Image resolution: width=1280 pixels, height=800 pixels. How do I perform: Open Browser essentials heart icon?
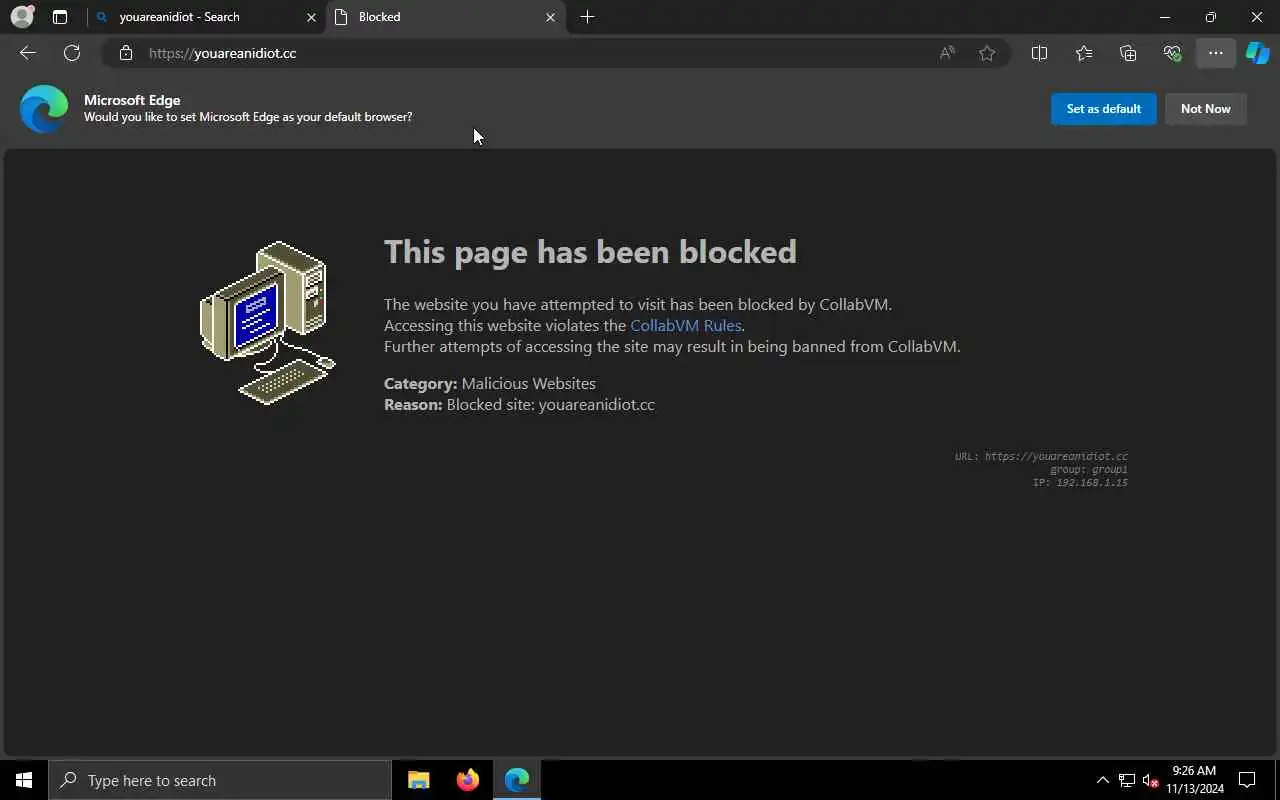tap(1172, 53)
